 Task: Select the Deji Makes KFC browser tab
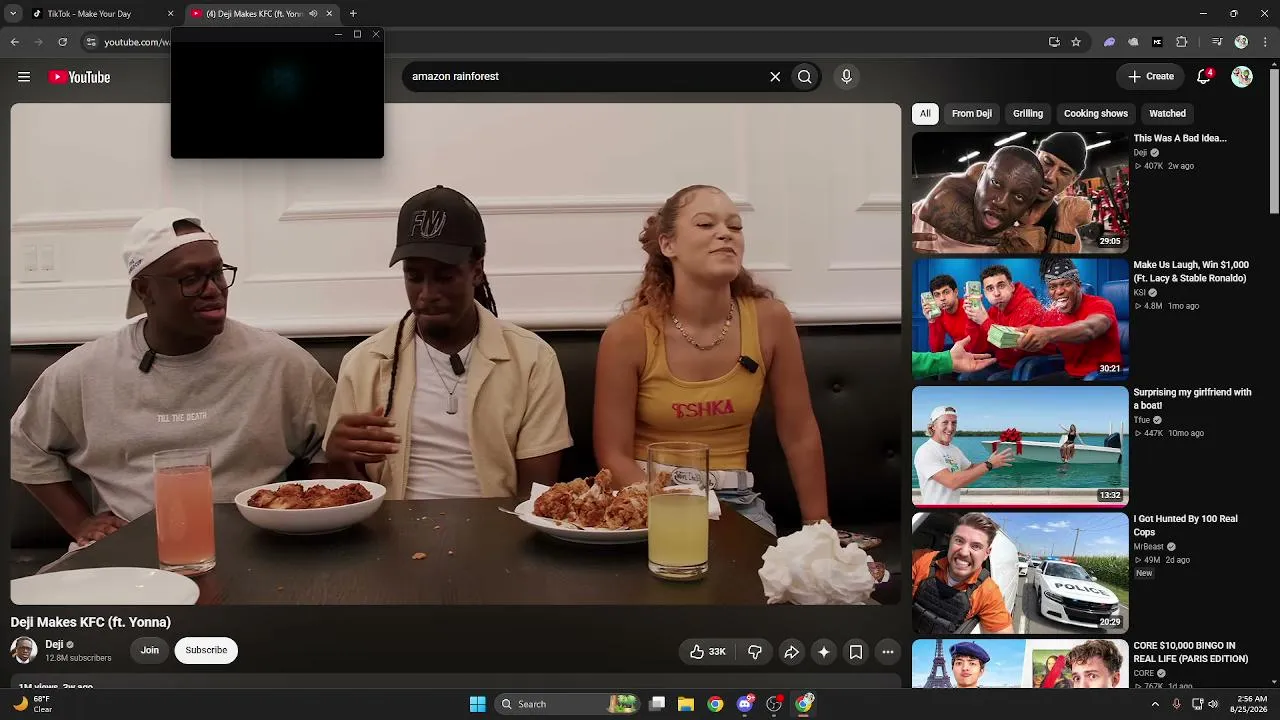(261, 14)
